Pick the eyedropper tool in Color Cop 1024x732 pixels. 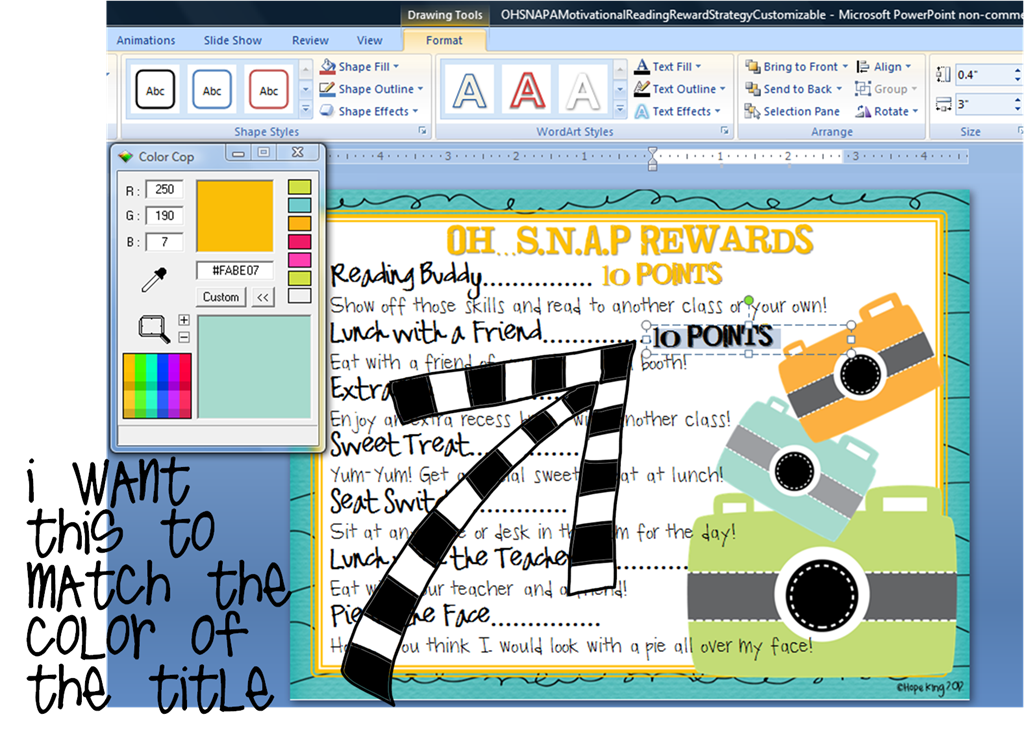pyautogui.click(x=154, y=279)
